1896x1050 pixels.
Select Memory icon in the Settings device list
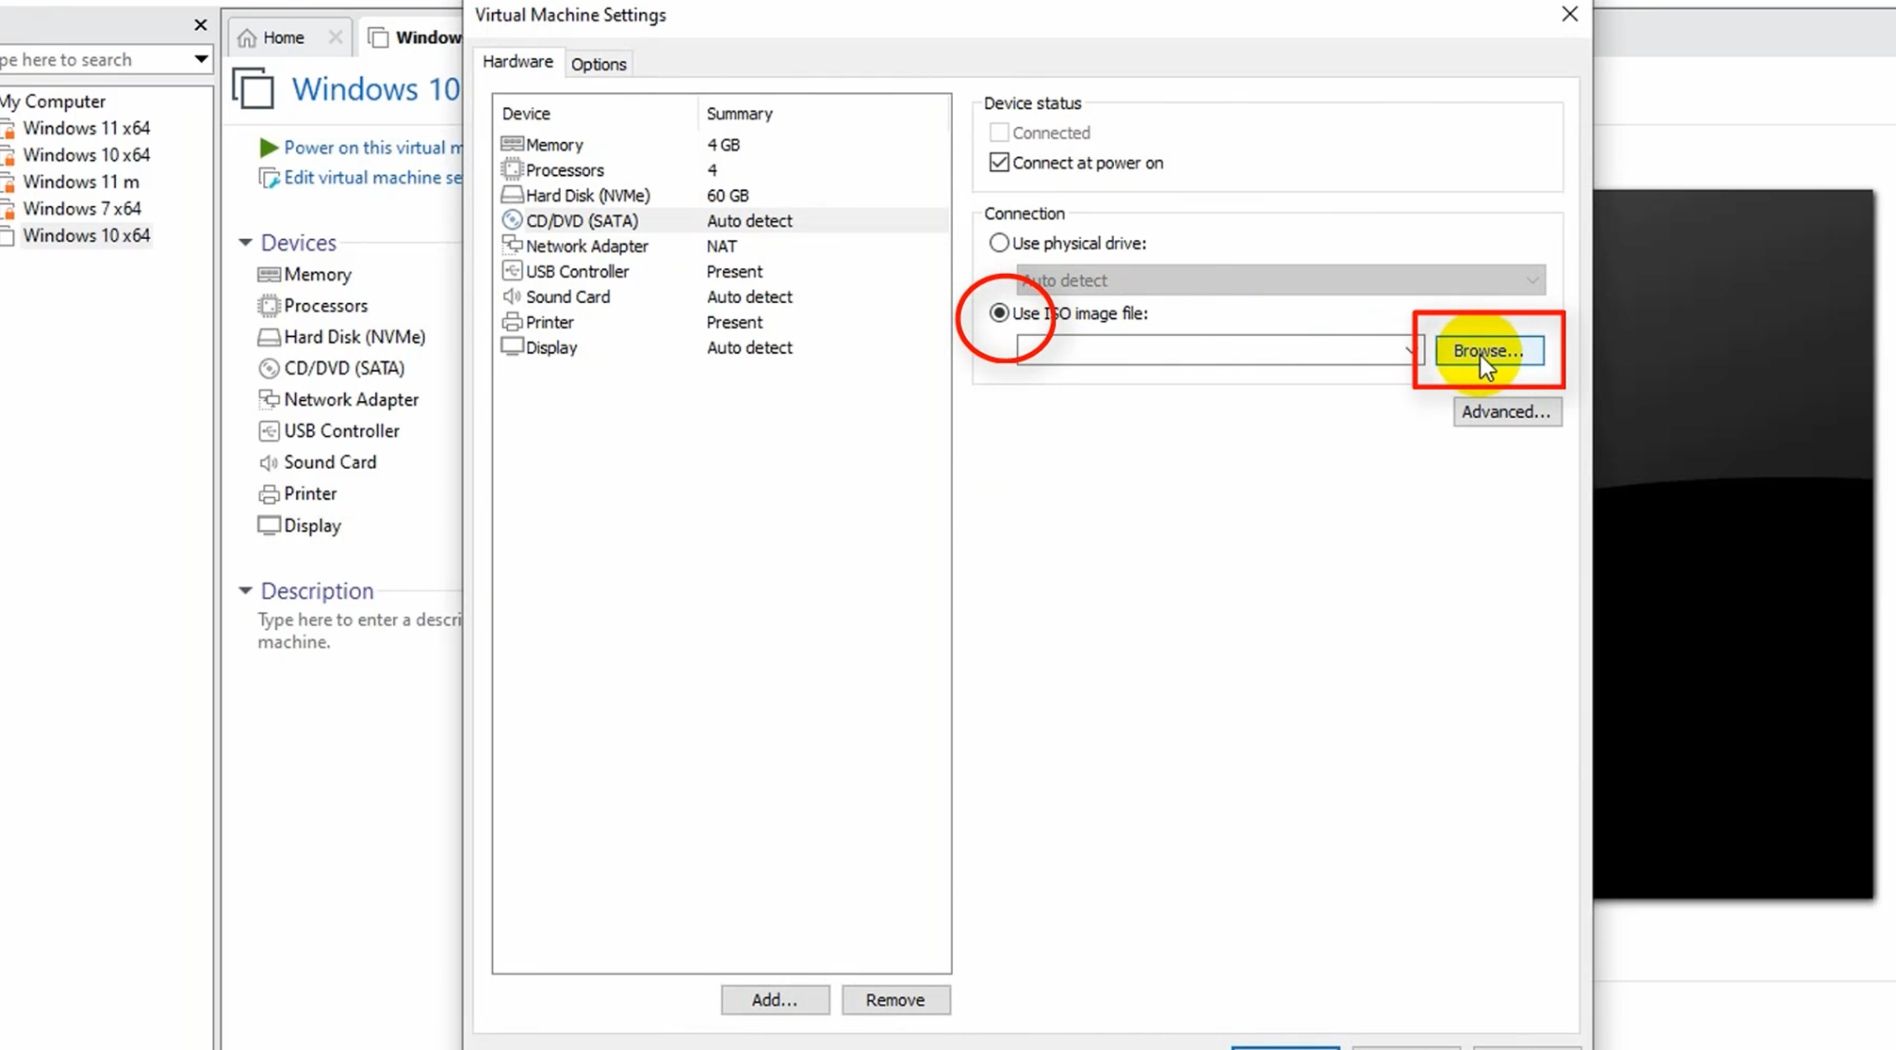pos(512,144)
